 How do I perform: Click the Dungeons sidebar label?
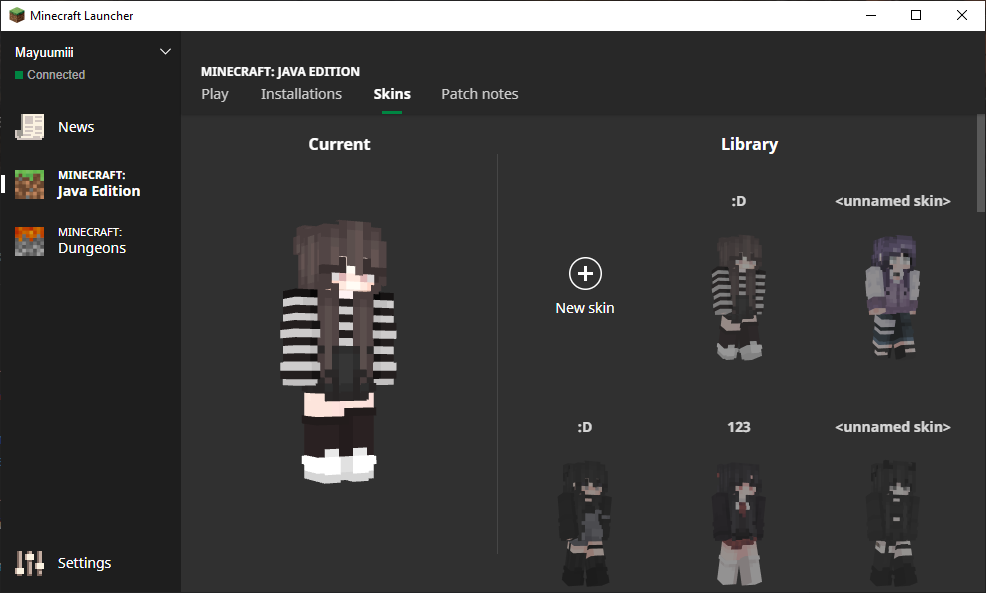pyautogui.click(x=92, y=248)
